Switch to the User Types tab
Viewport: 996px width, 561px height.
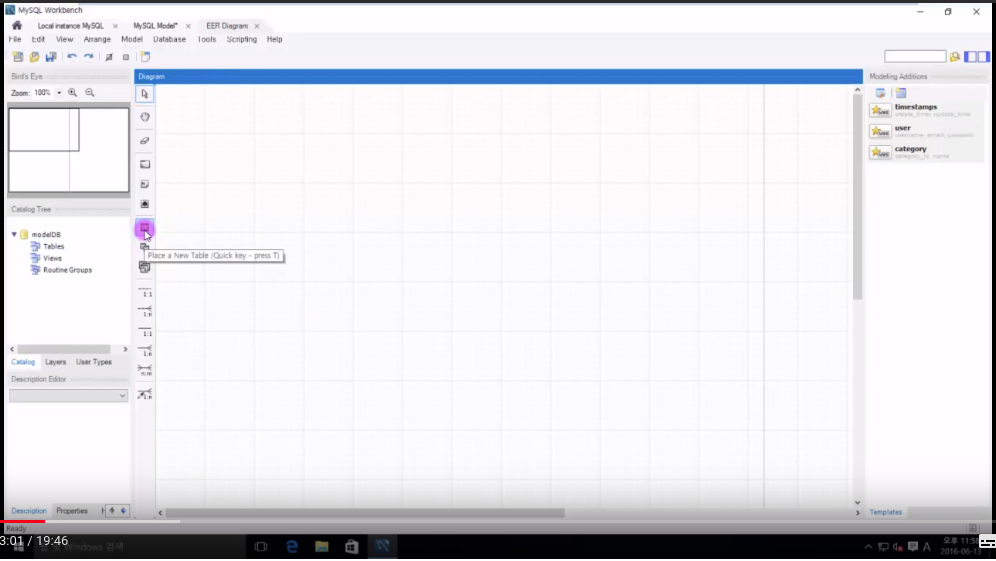click(x=93, y=362)
